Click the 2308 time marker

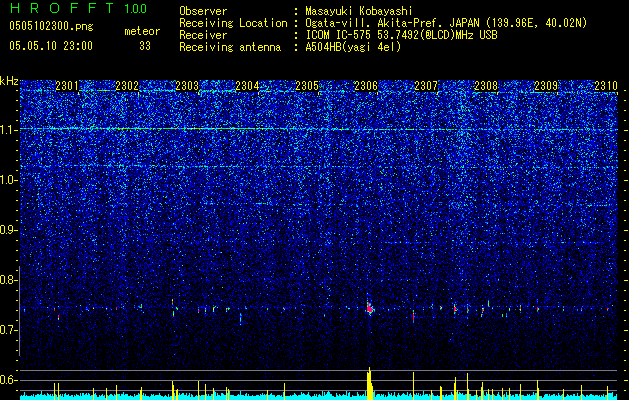486,85
